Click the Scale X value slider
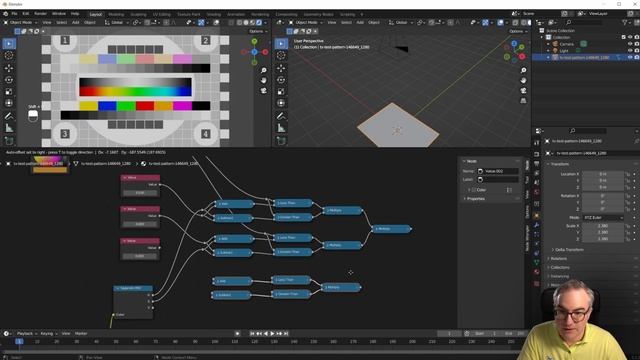Image resolution: width=640 pixels, height=360 pixels. [603, 226]
